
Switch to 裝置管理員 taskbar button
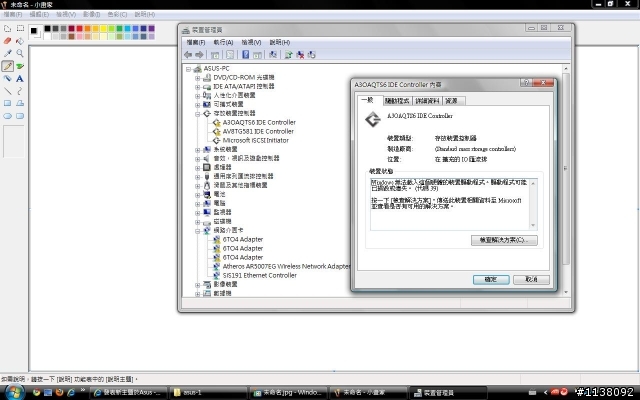[x=448, y=392]
